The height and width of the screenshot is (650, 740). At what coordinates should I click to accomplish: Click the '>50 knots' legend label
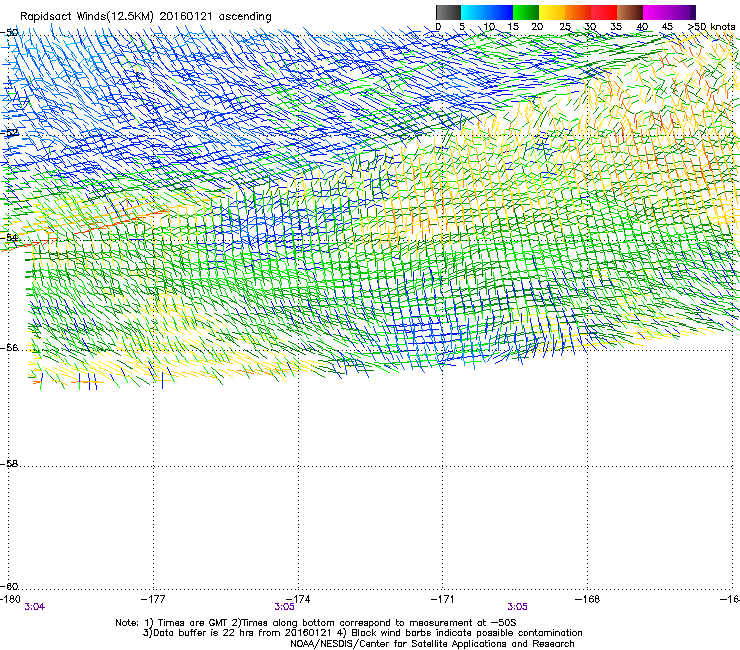click(x=711, y=27)
